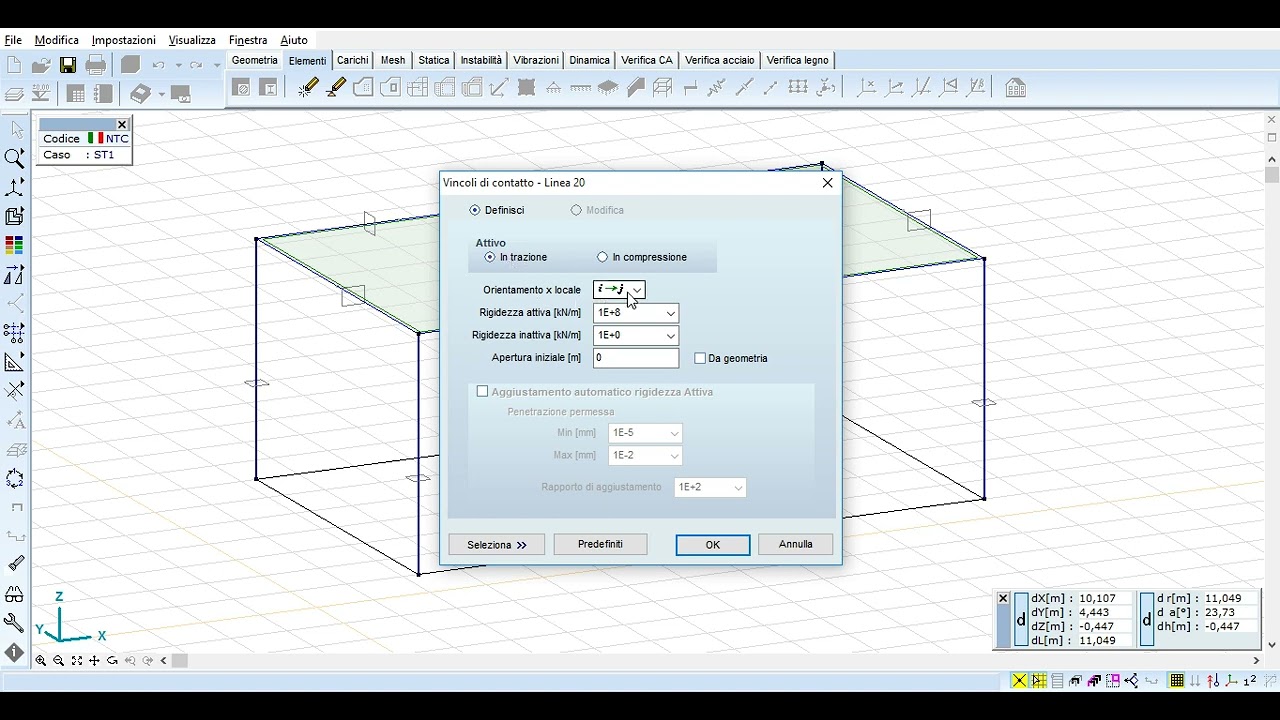Close the coordinates dX dY panel
The image size is (1280, 720).
coord(1003,598)
